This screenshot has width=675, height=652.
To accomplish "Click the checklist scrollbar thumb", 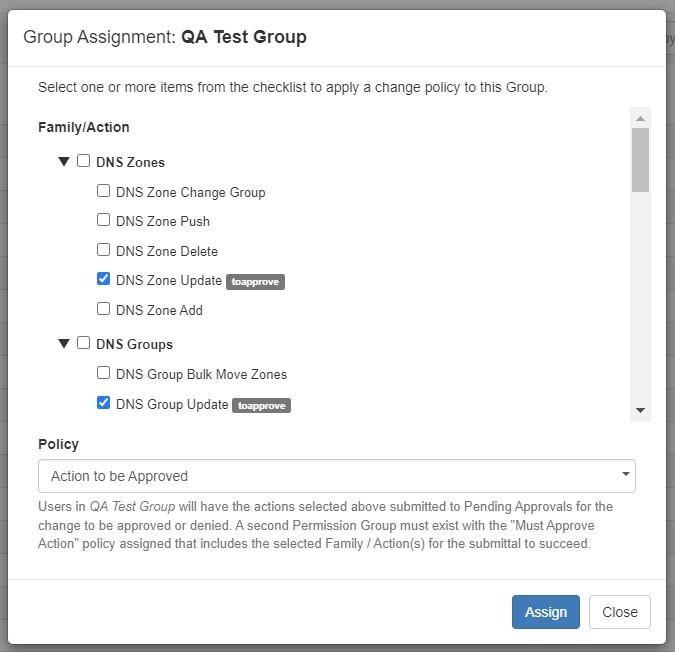I will tap(640, 159).
